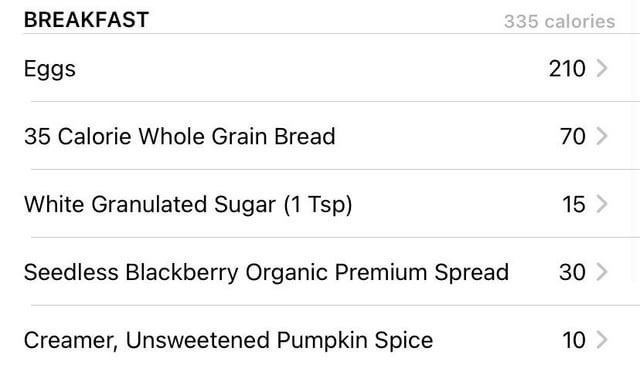The width and height of the screenshot is (640, 368).
Task: Tap chevron beside 35 Calorie Whole Grain Bread
Action: click(x=602, y=136)
